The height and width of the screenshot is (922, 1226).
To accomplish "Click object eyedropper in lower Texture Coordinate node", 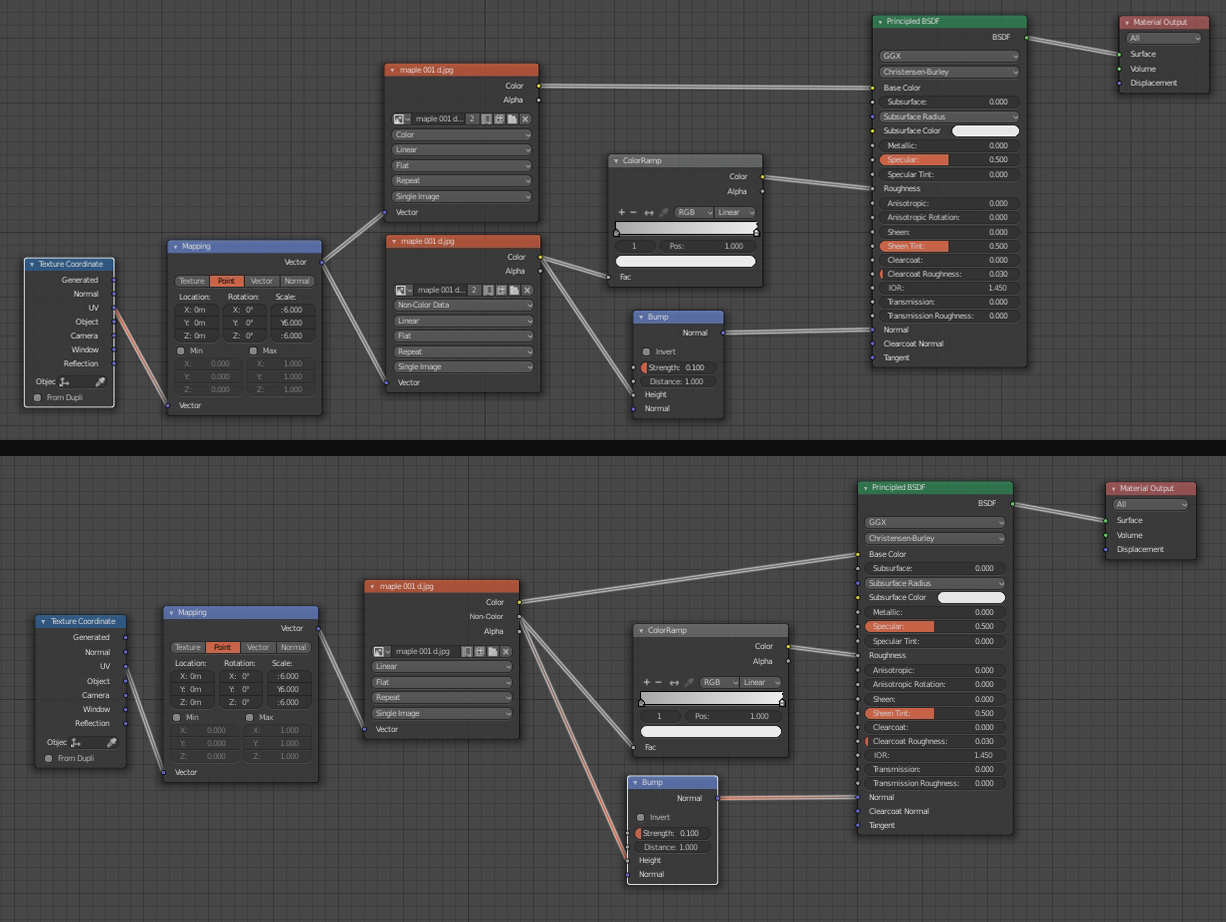I will [x=111, y=742].
